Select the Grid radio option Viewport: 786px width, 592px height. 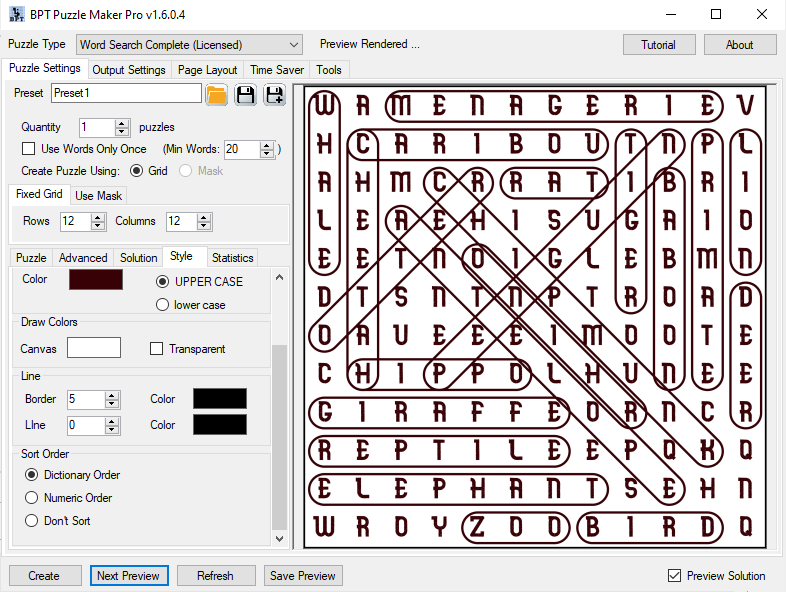tap(136, 171)
